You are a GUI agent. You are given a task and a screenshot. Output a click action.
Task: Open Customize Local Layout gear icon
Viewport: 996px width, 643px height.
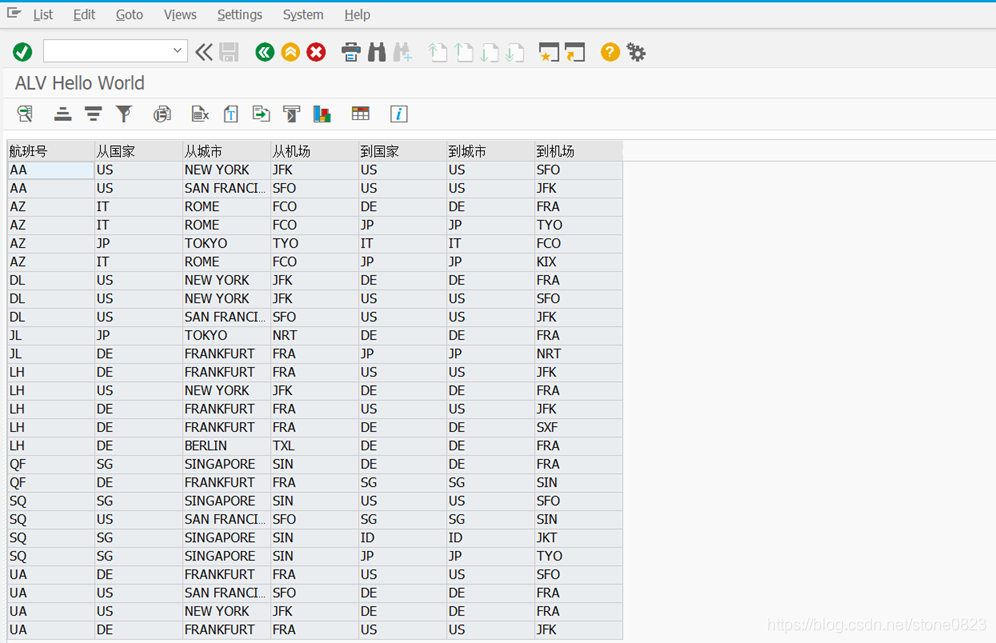(x=636, y=51)
